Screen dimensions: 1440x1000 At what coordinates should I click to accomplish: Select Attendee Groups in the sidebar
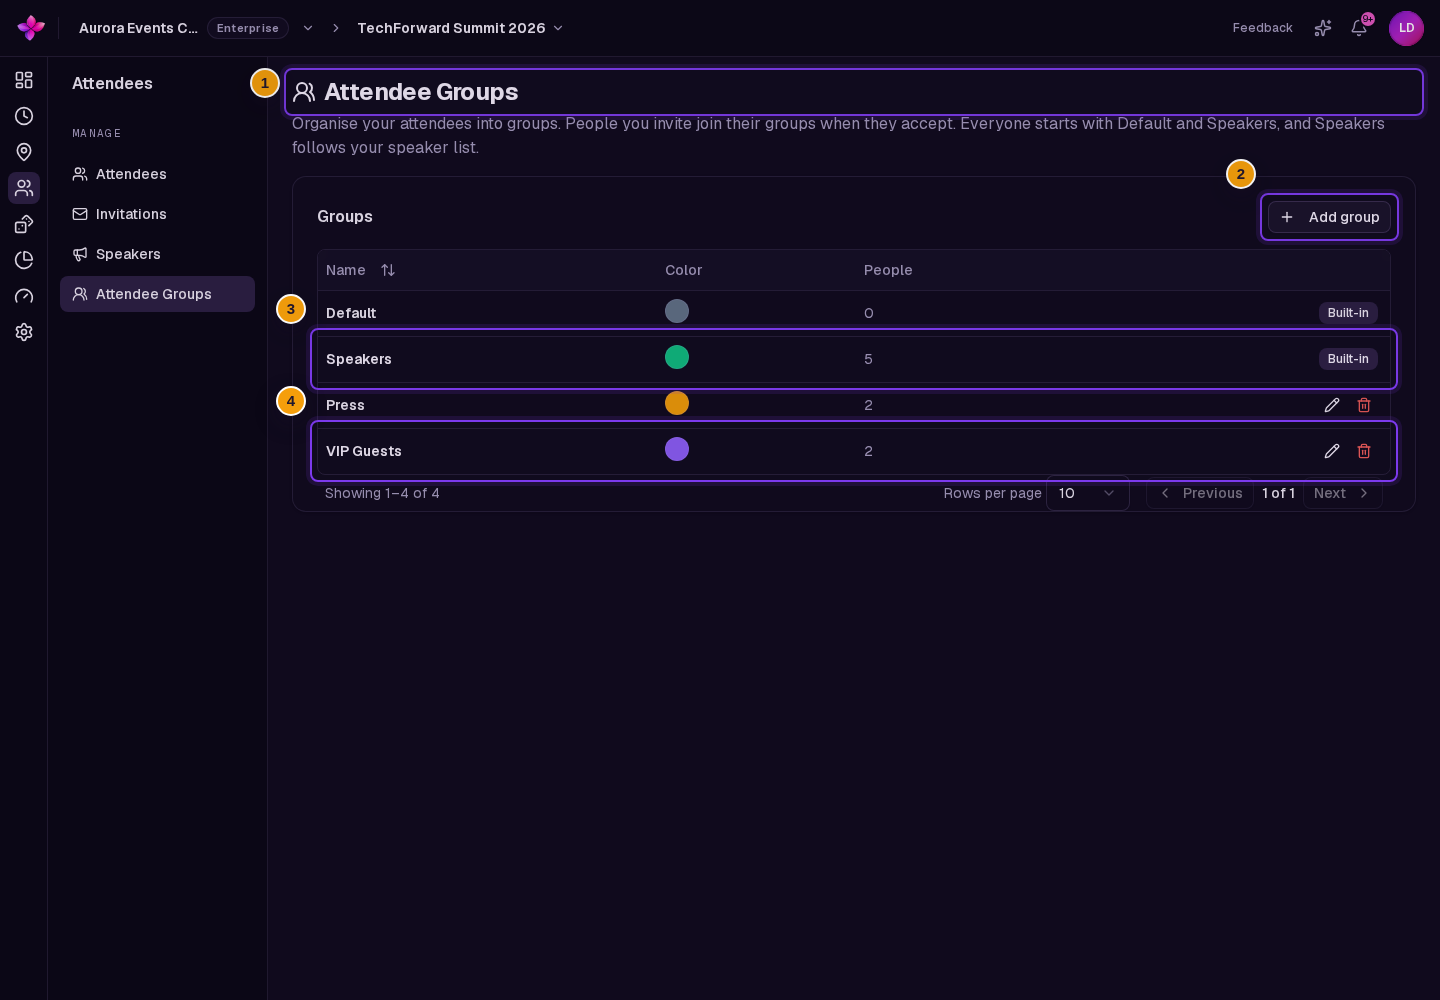pyautogui.click(x=157, y=294)
